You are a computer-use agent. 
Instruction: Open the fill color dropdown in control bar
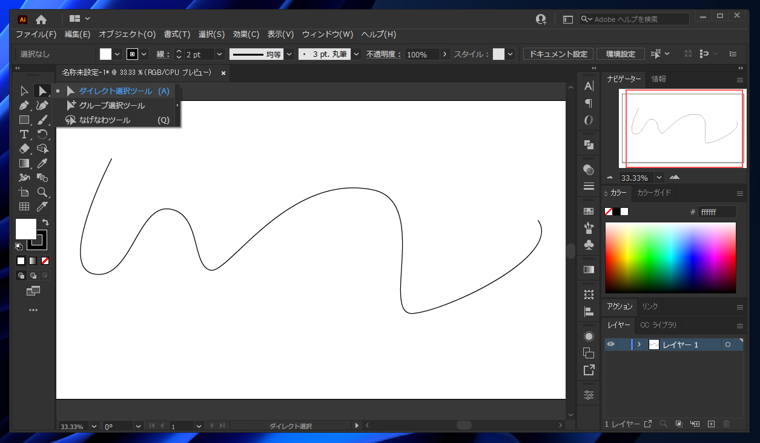click(x=117, y=54)
